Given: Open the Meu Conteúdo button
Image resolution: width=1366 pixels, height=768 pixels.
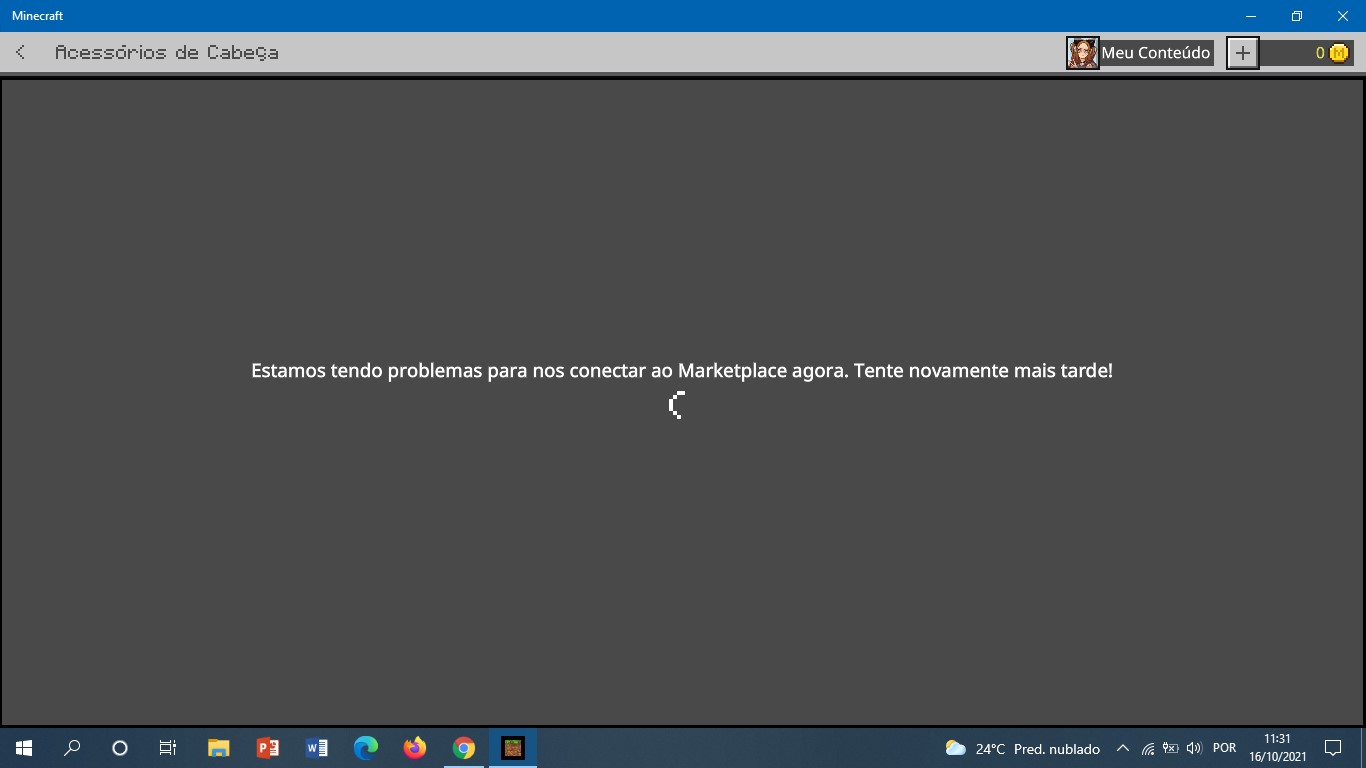Looking at the screenshot, I should pyautogui.click(x=1140, y=53).
